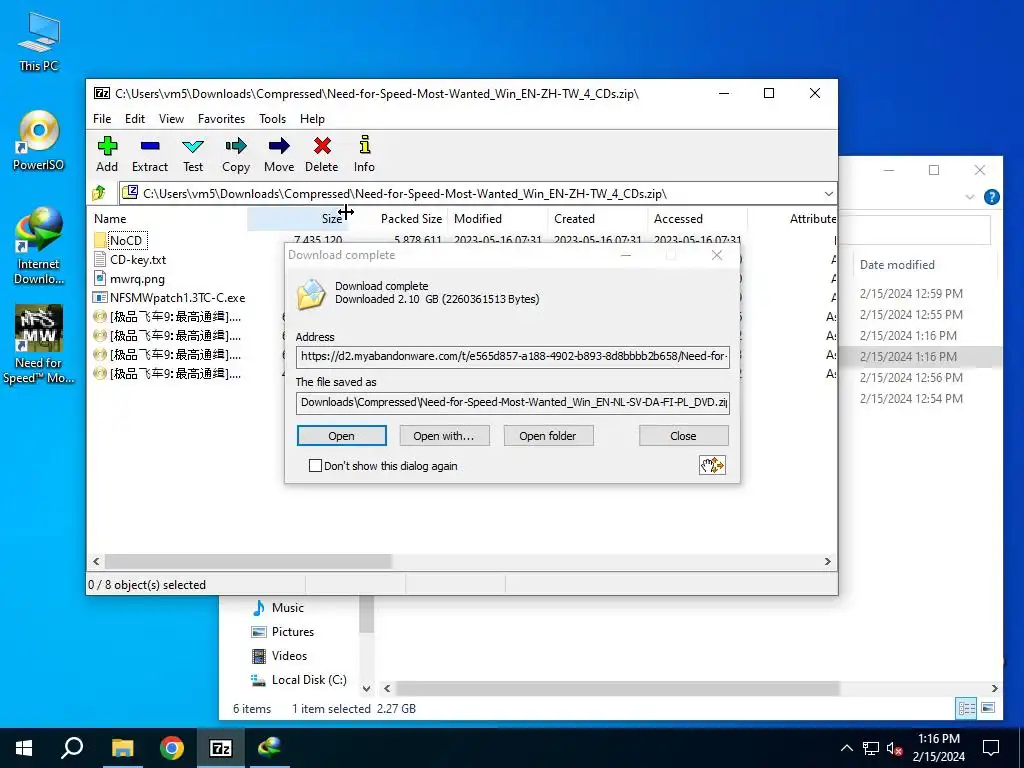
Task: Select Videos in Explorer navigation pane
Action: 280,656
